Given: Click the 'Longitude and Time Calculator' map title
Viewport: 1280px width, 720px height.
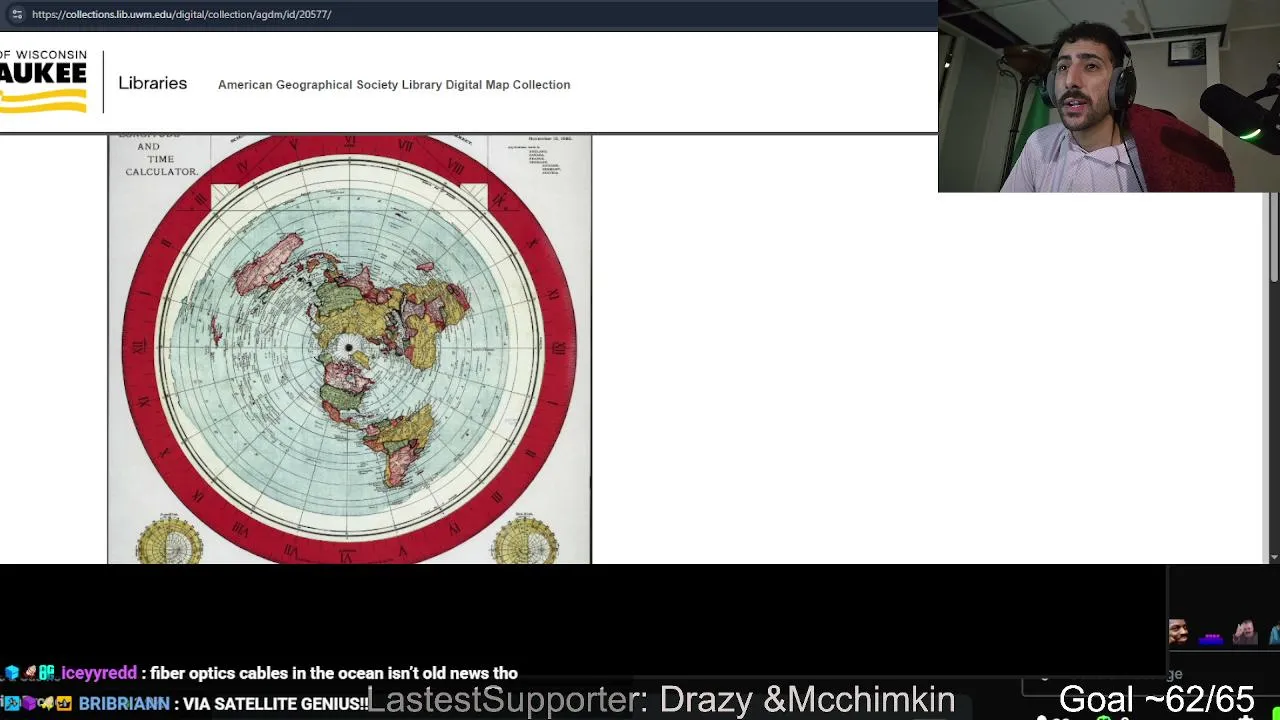Looking at the screenshot, I should pos(161,154).
